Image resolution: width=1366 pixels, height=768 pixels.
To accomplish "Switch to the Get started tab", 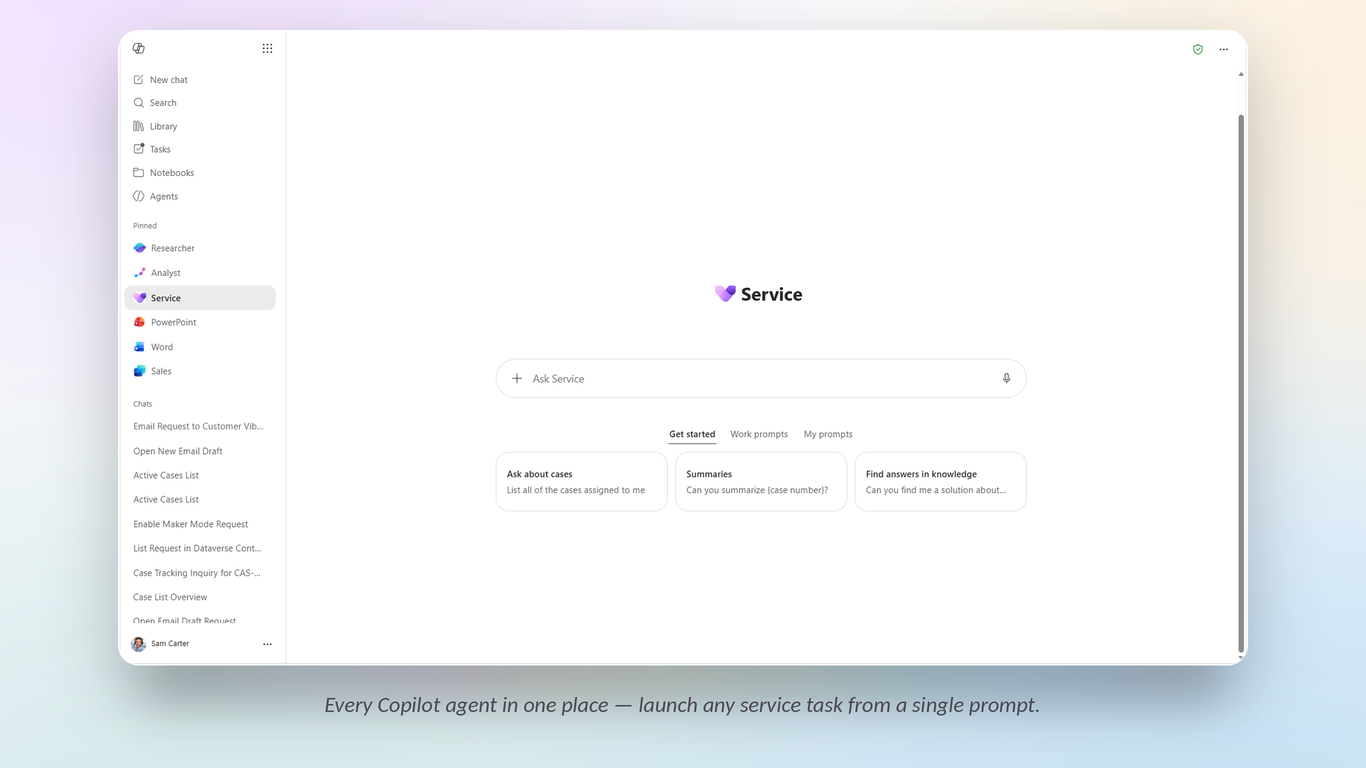I will [692, 434].
